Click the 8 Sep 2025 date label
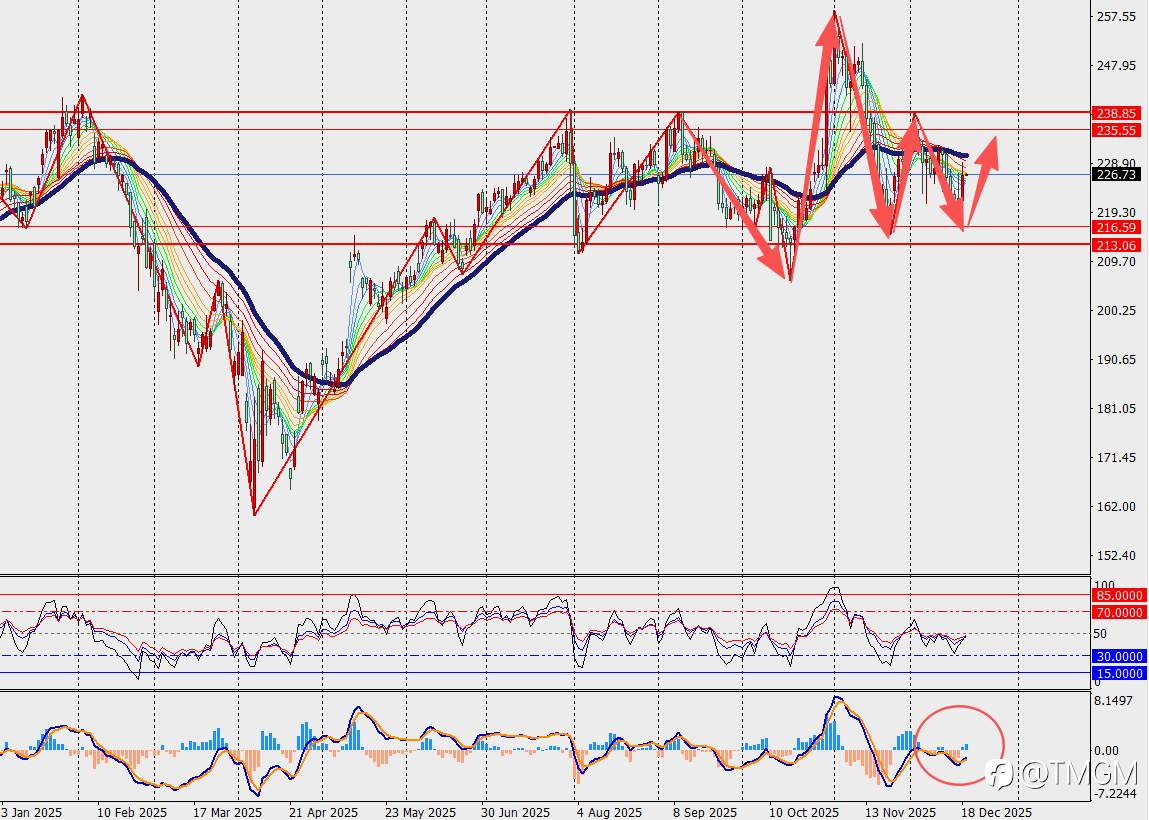Image resolution: width=1149 pixels, height=820 pixels. click(x=705, y=813)
